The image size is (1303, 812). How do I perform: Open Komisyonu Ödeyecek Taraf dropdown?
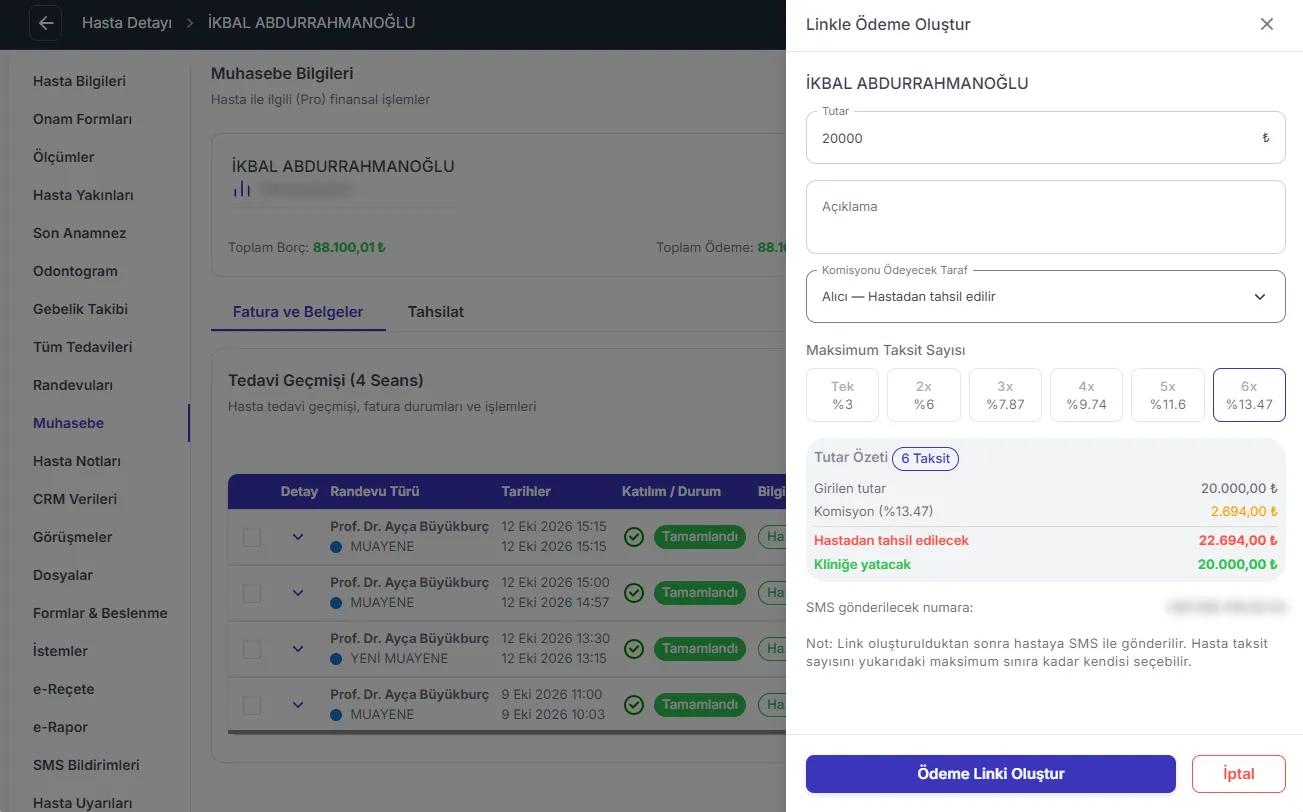pyautogui.click(x=1045, y=297)
